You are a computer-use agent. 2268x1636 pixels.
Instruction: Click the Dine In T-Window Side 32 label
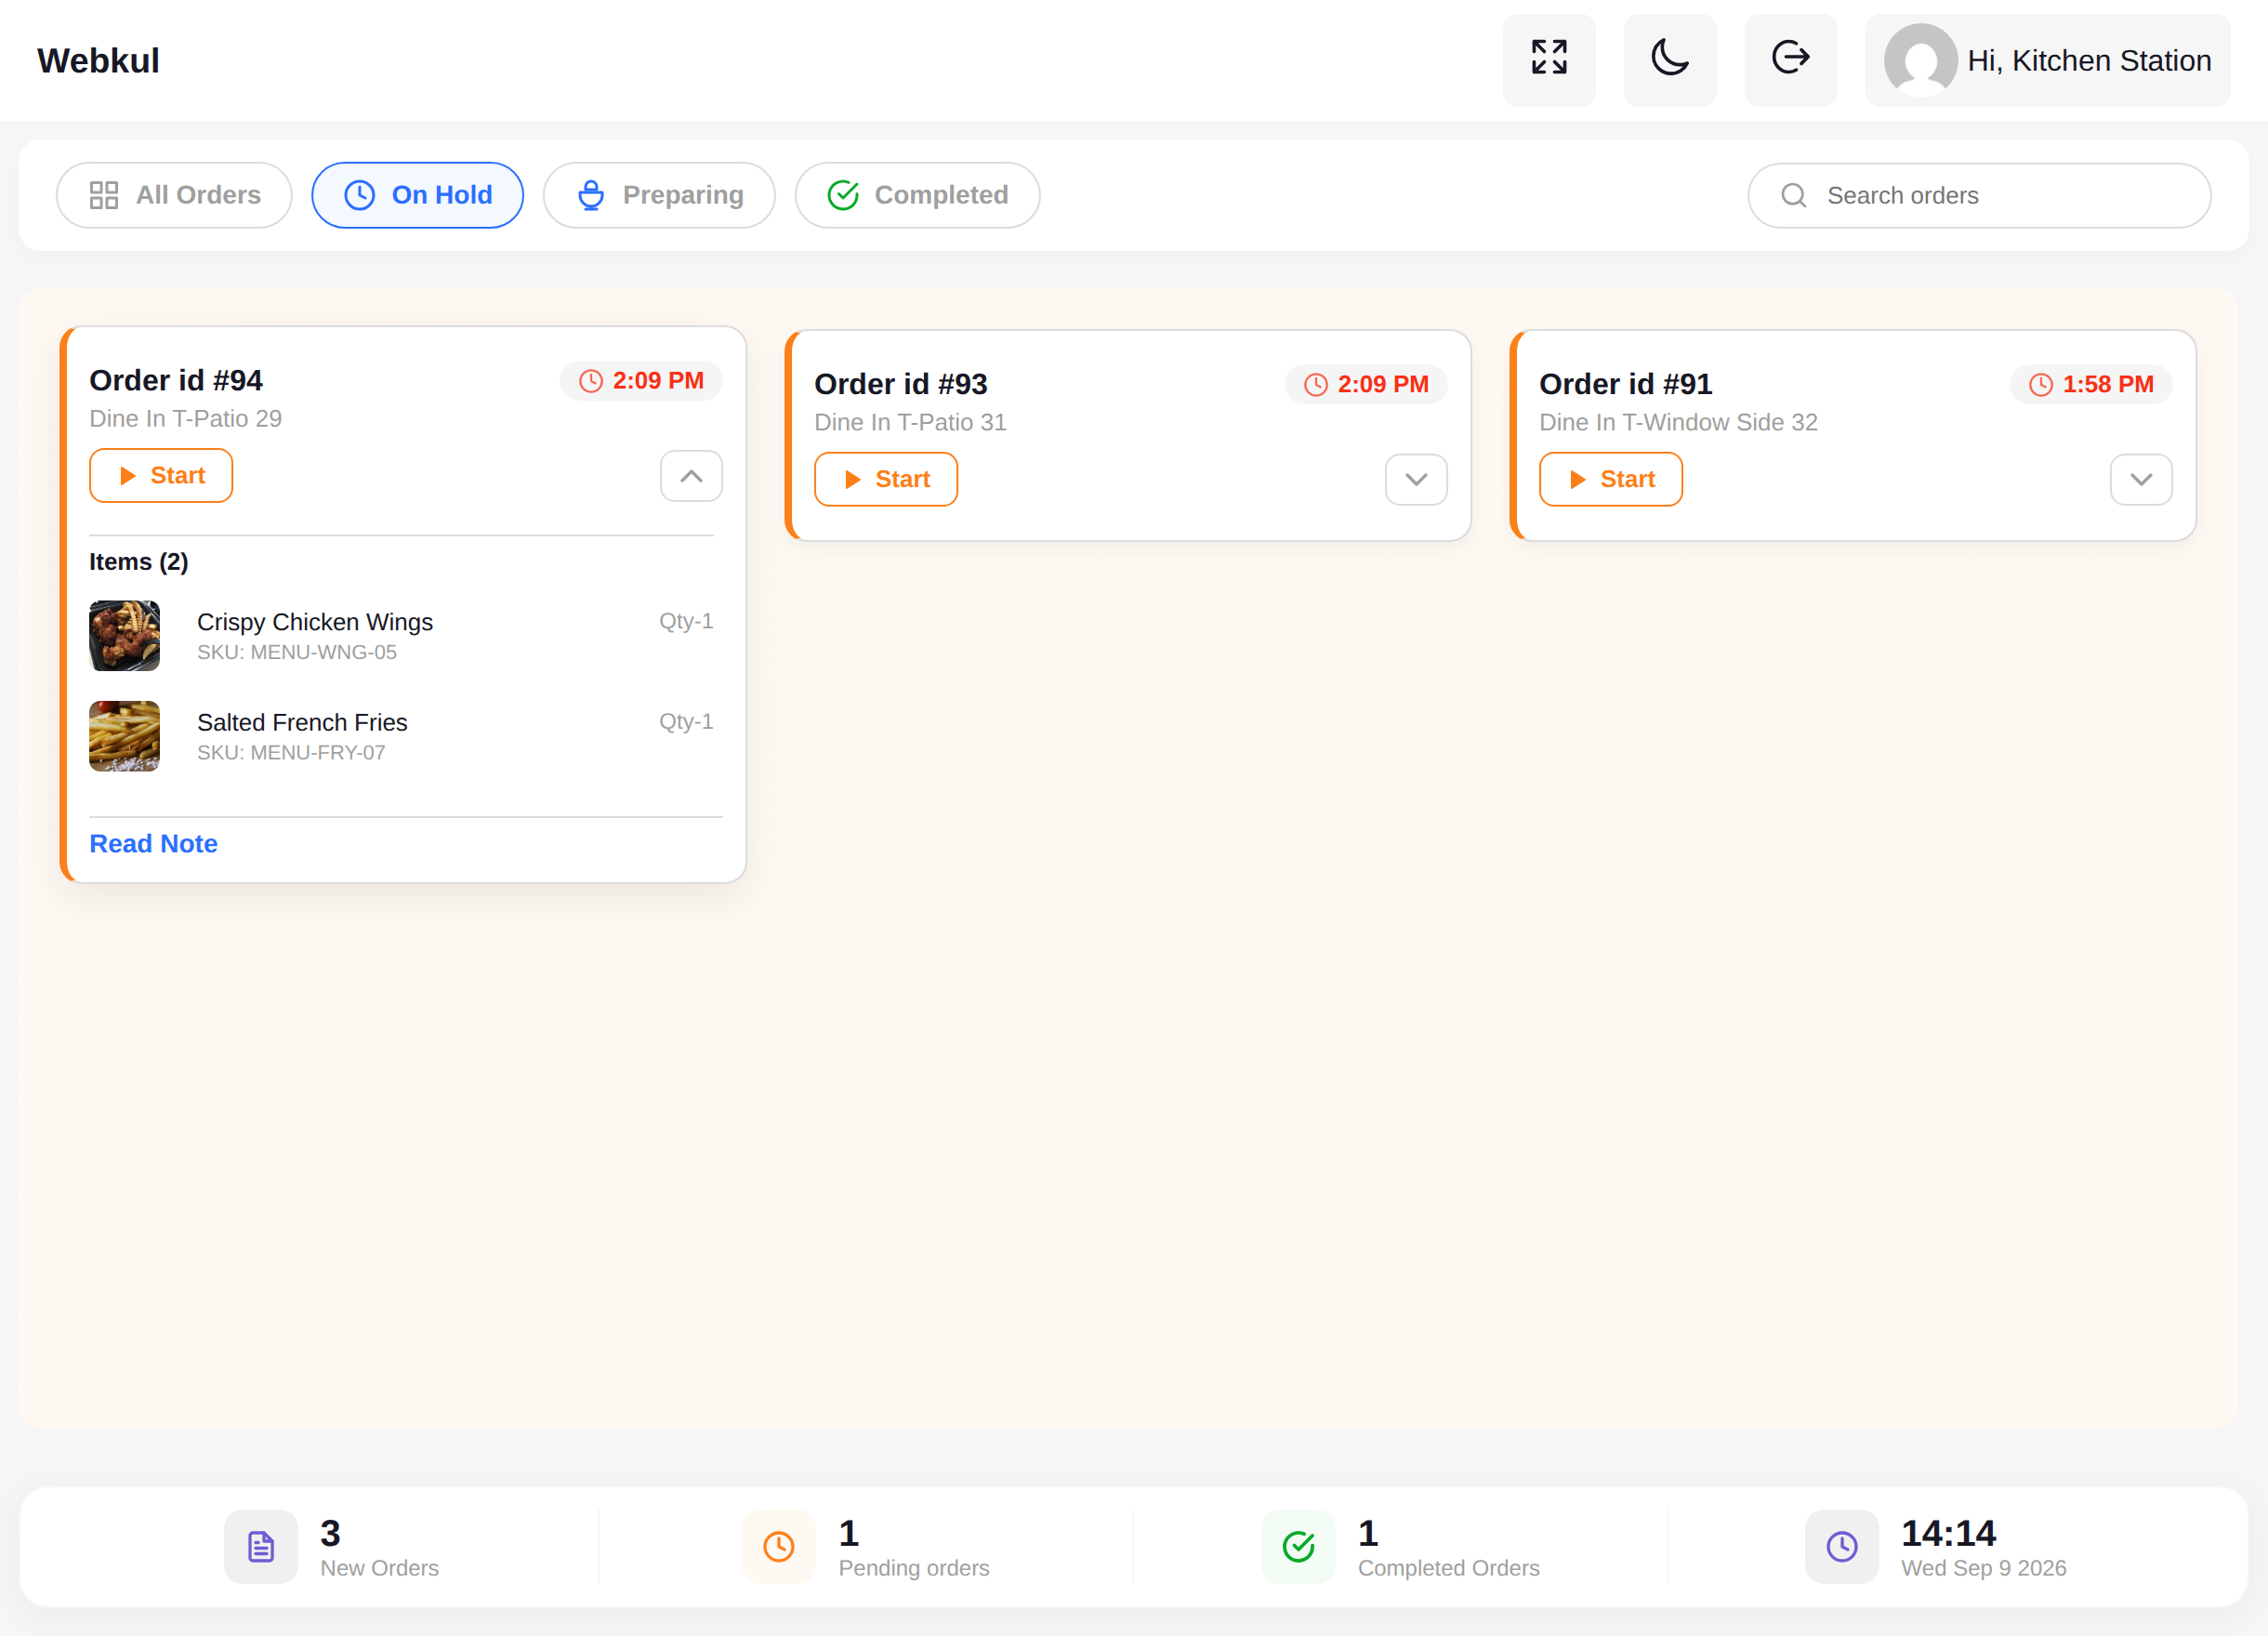click(1678, 422)
